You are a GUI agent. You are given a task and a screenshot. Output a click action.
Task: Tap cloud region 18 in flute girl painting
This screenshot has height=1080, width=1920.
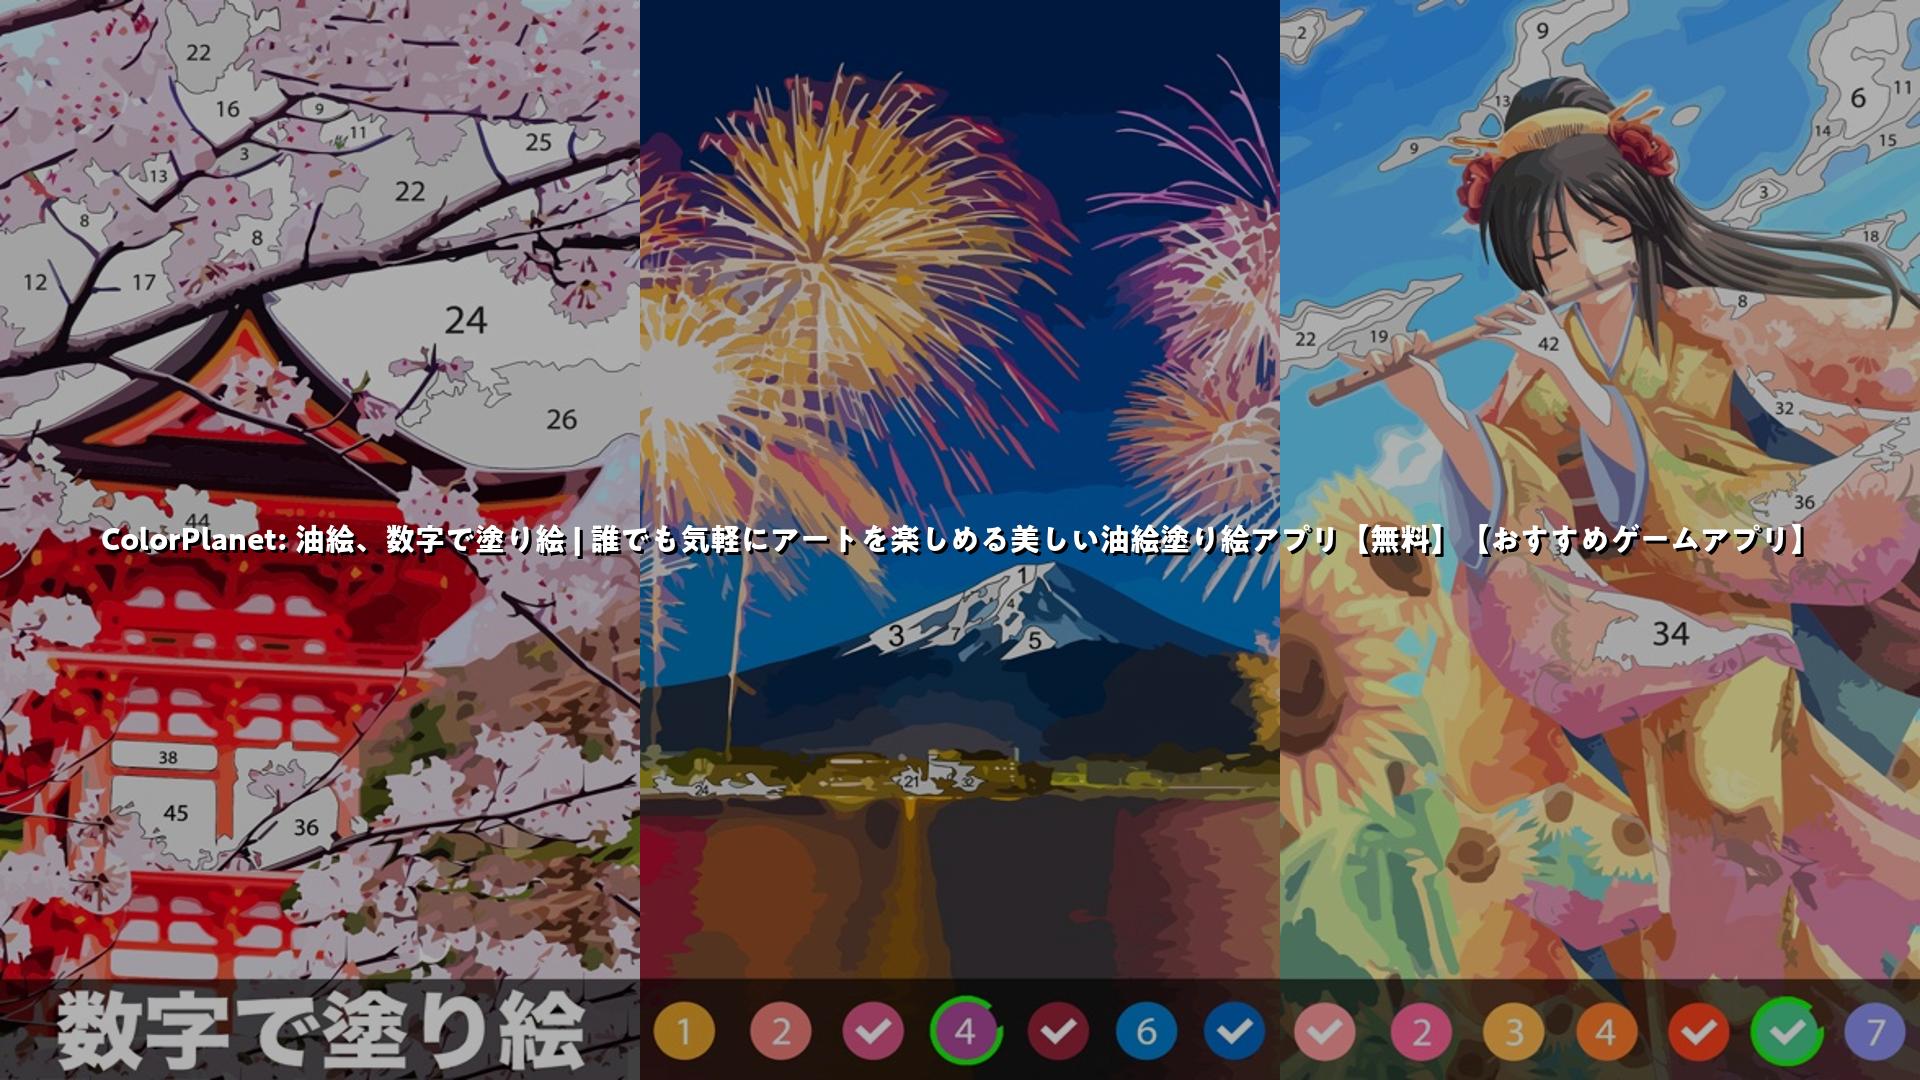(1870, 236)
